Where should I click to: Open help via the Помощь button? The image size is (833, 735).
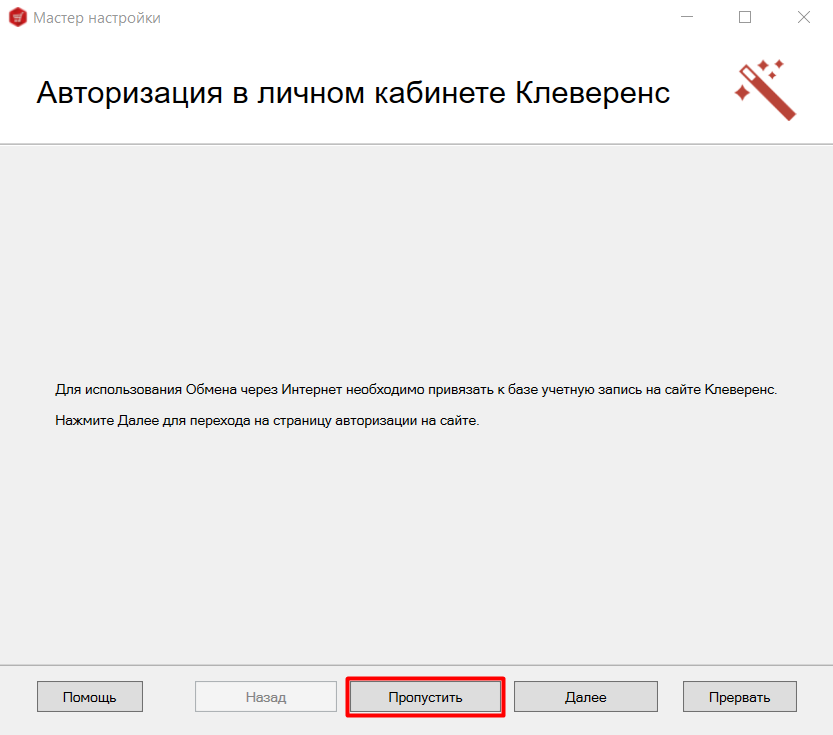[90, 697]
